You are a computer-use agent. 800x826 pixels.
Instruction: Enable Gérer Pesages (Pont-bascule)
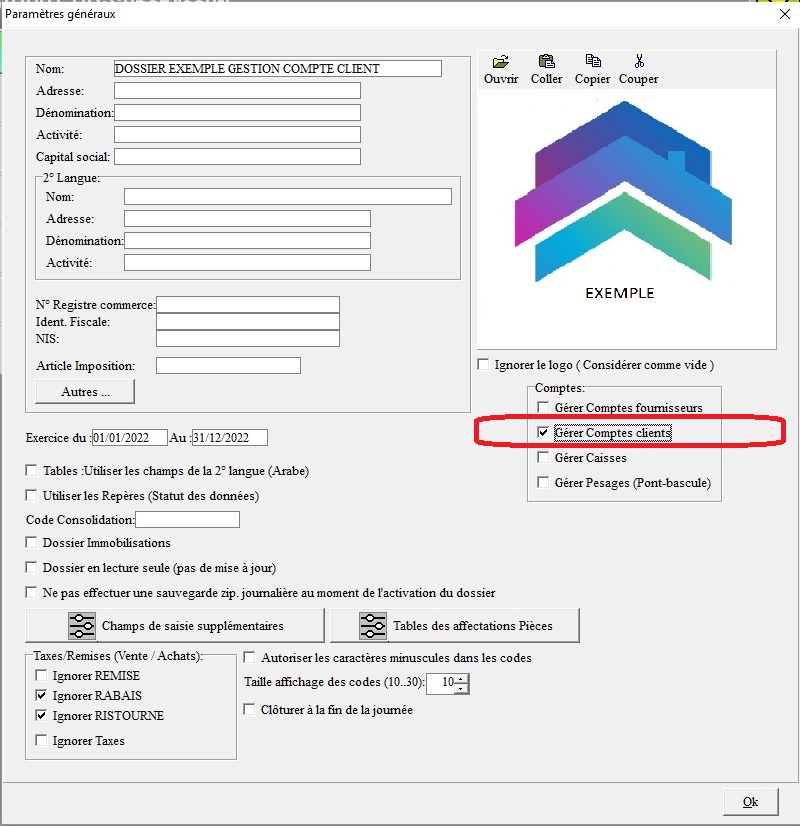(543, 483)
